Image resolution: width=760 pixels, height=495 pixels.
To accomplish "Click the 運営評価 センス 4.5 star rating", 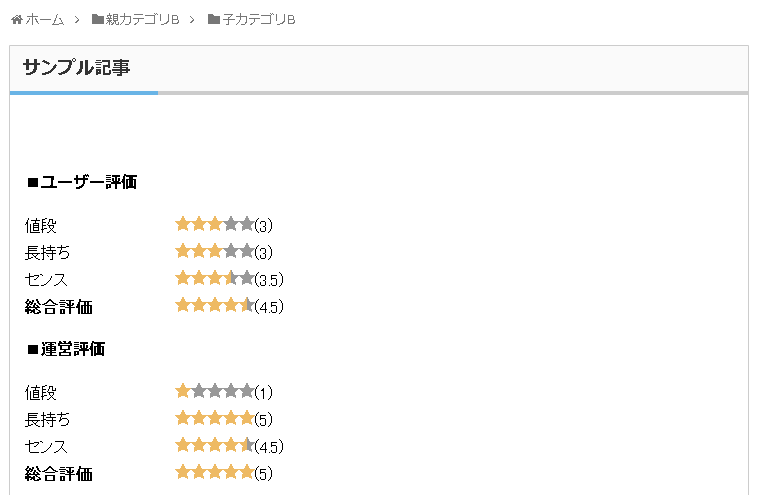I will pos(215,446).
